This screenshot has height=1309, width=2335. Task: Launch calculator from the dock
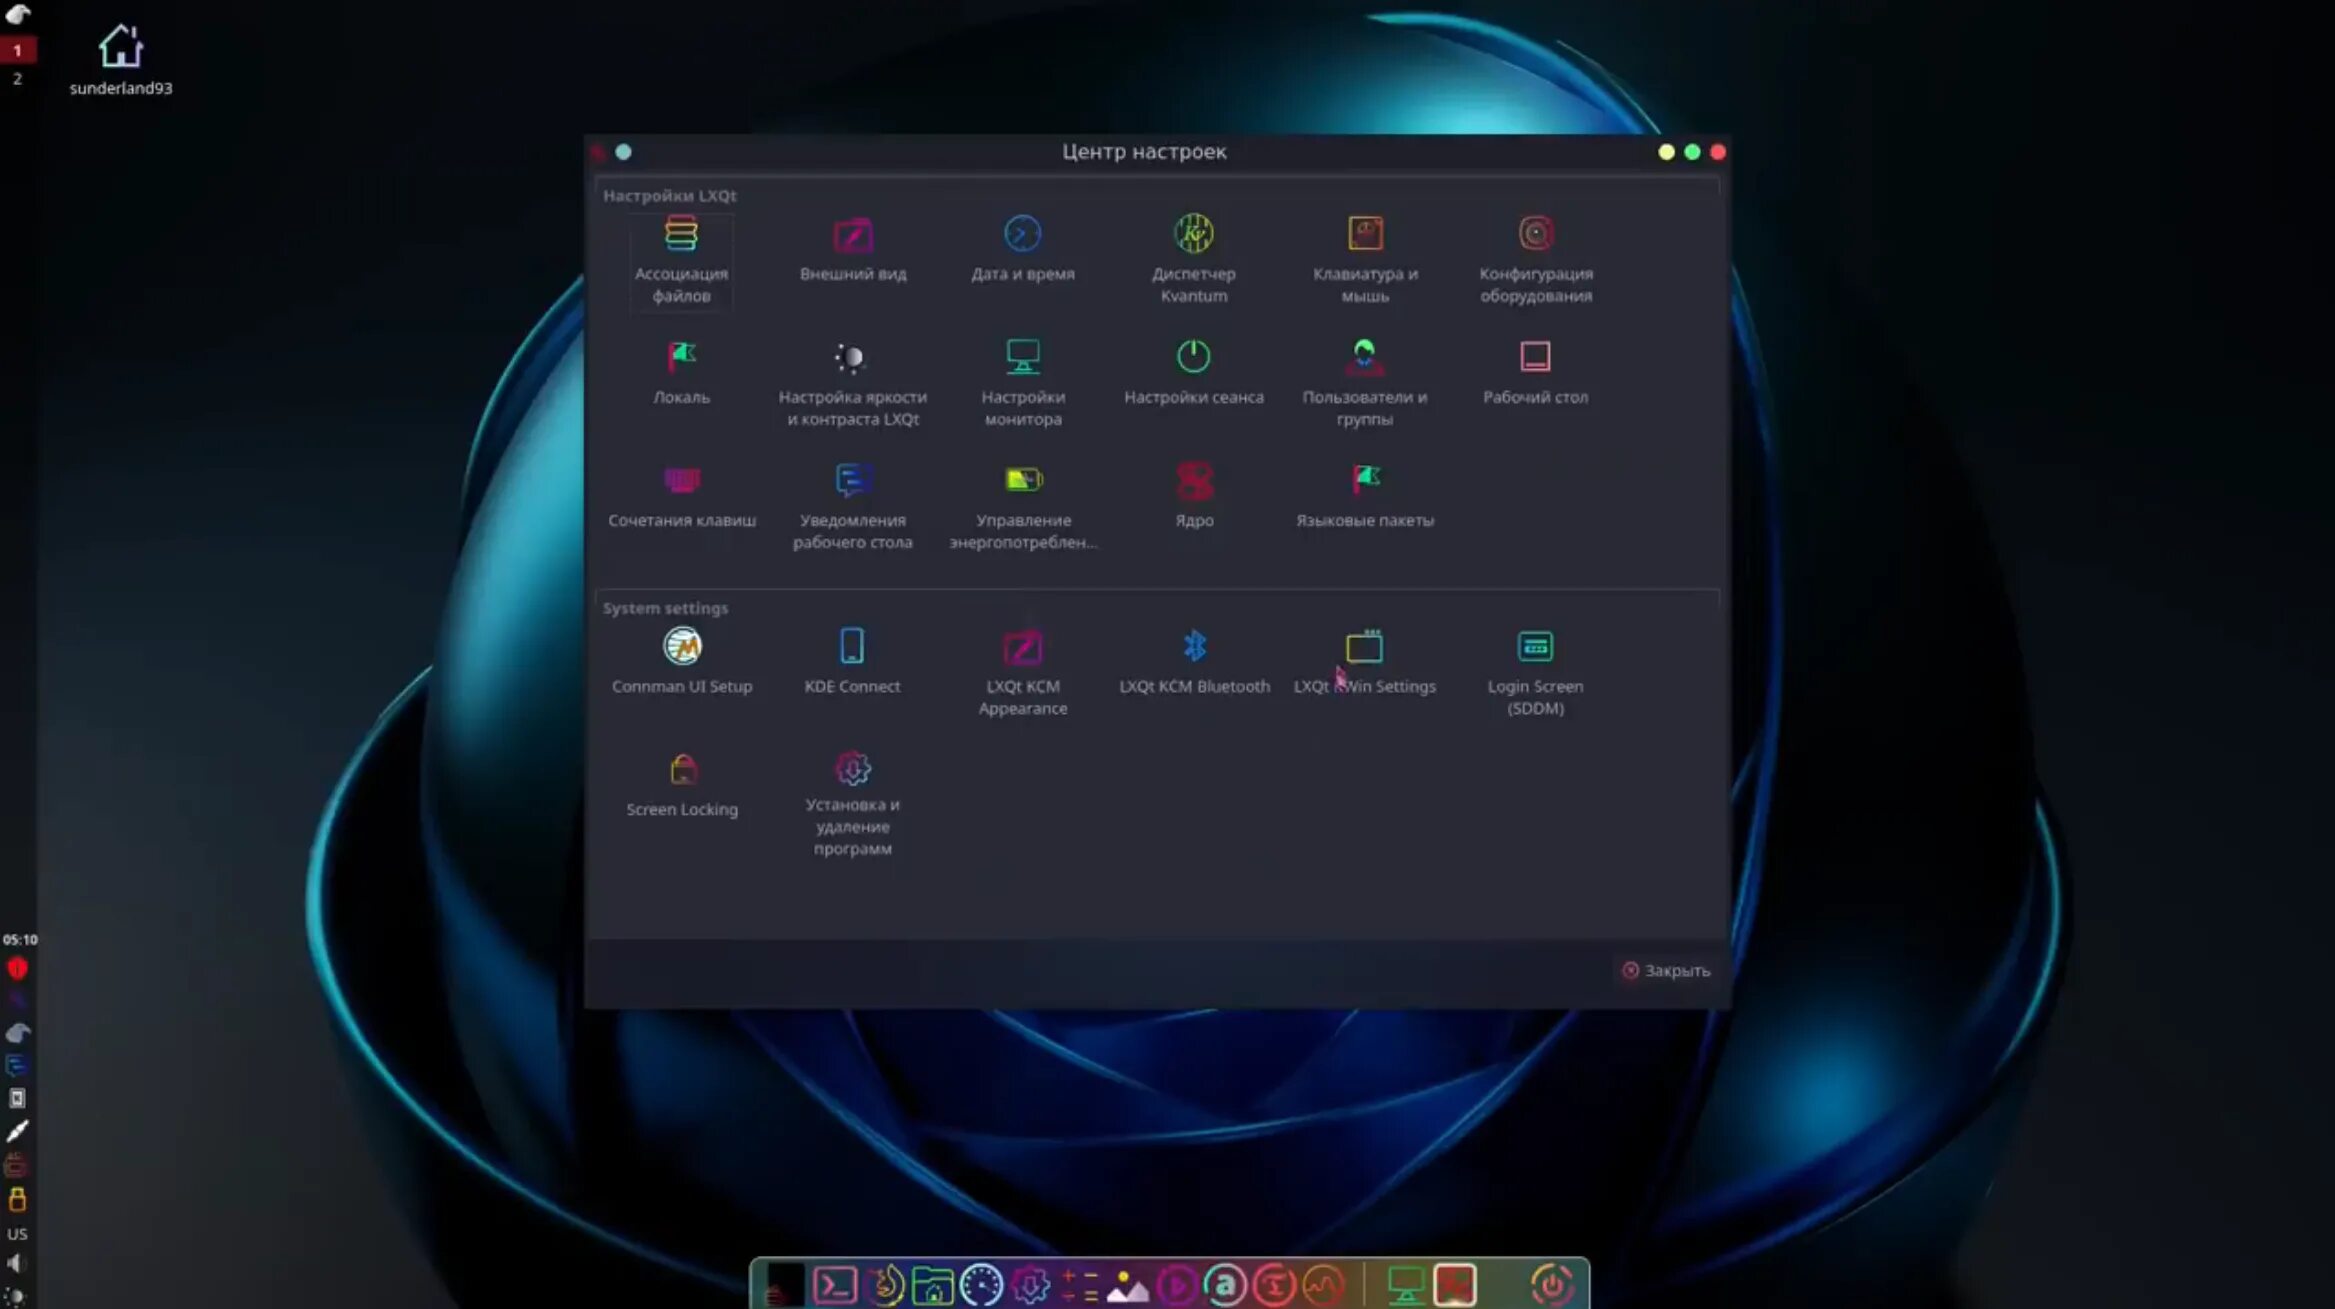1079,1285
